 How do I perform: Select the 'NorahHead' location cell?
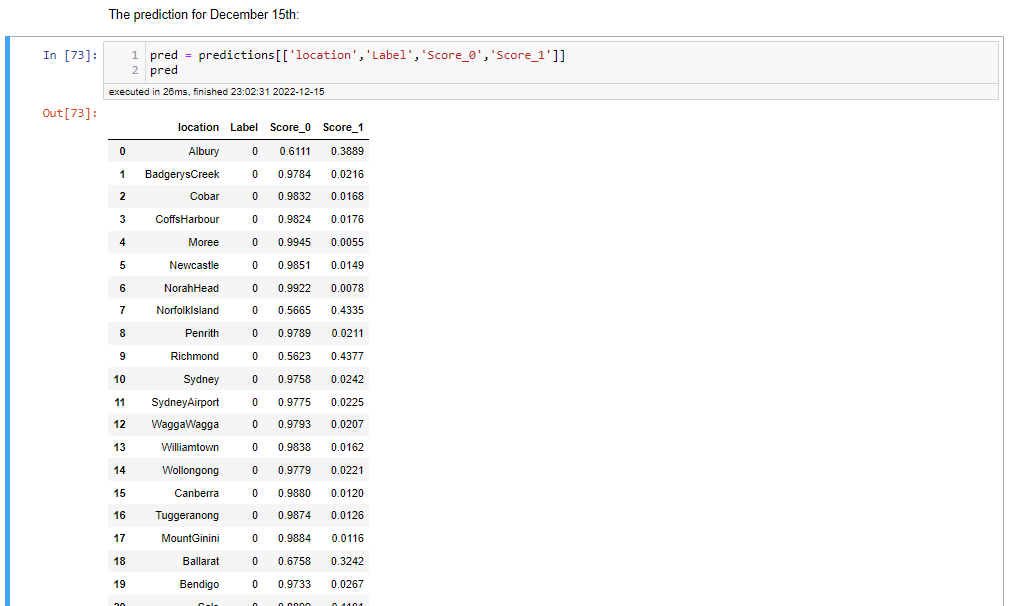(191, 288)
